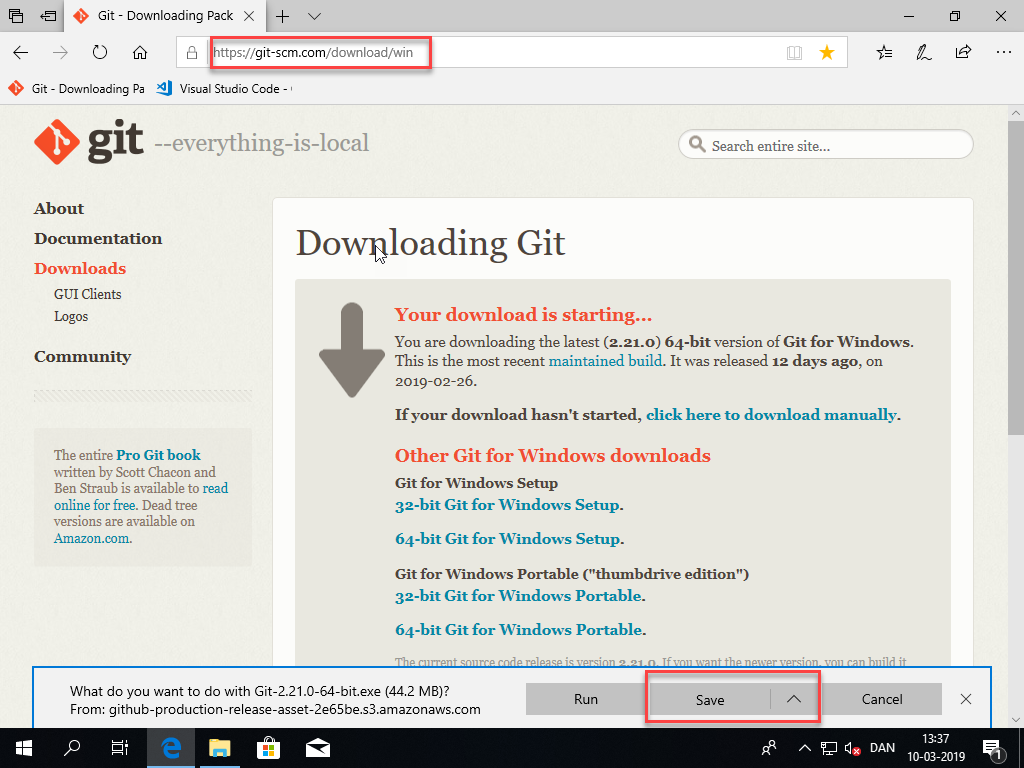Open the About page link

59,208
